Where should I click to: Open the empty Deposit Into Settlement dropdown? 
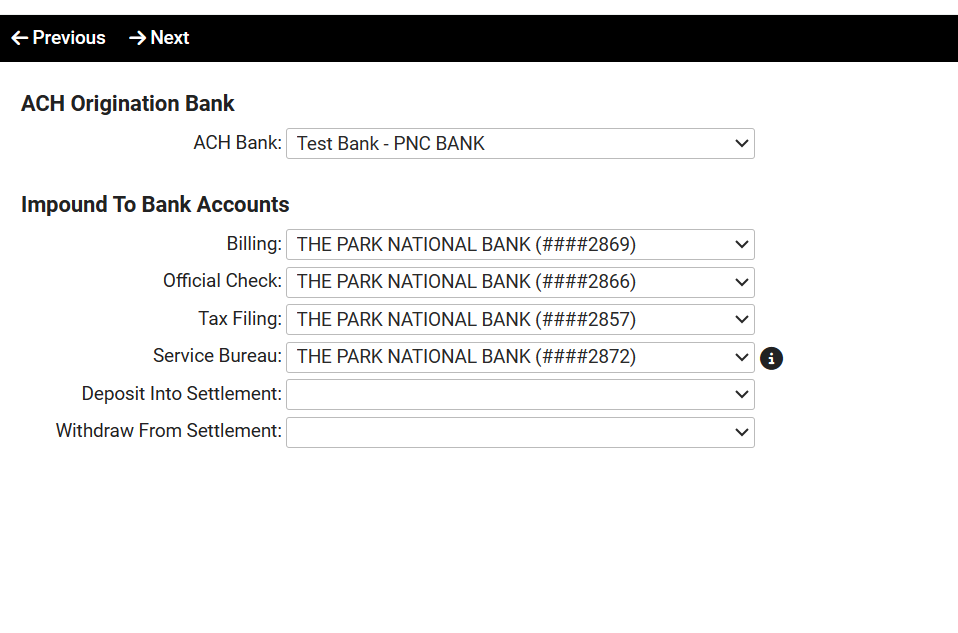click(520, 395)
